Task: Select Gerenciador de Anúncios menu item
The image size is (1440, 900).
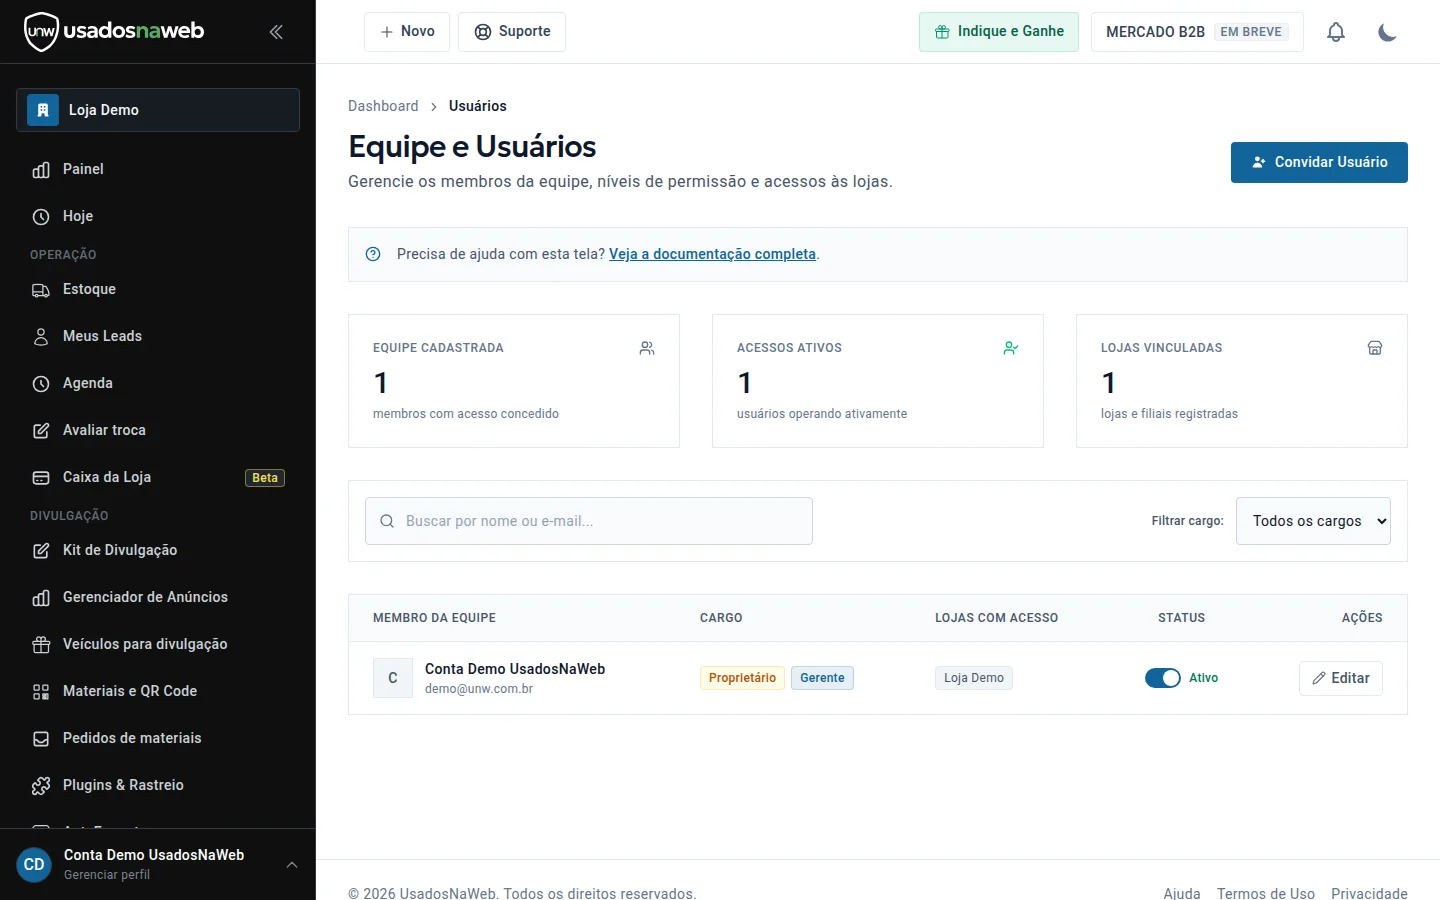Action: click(x=158, y=598)
